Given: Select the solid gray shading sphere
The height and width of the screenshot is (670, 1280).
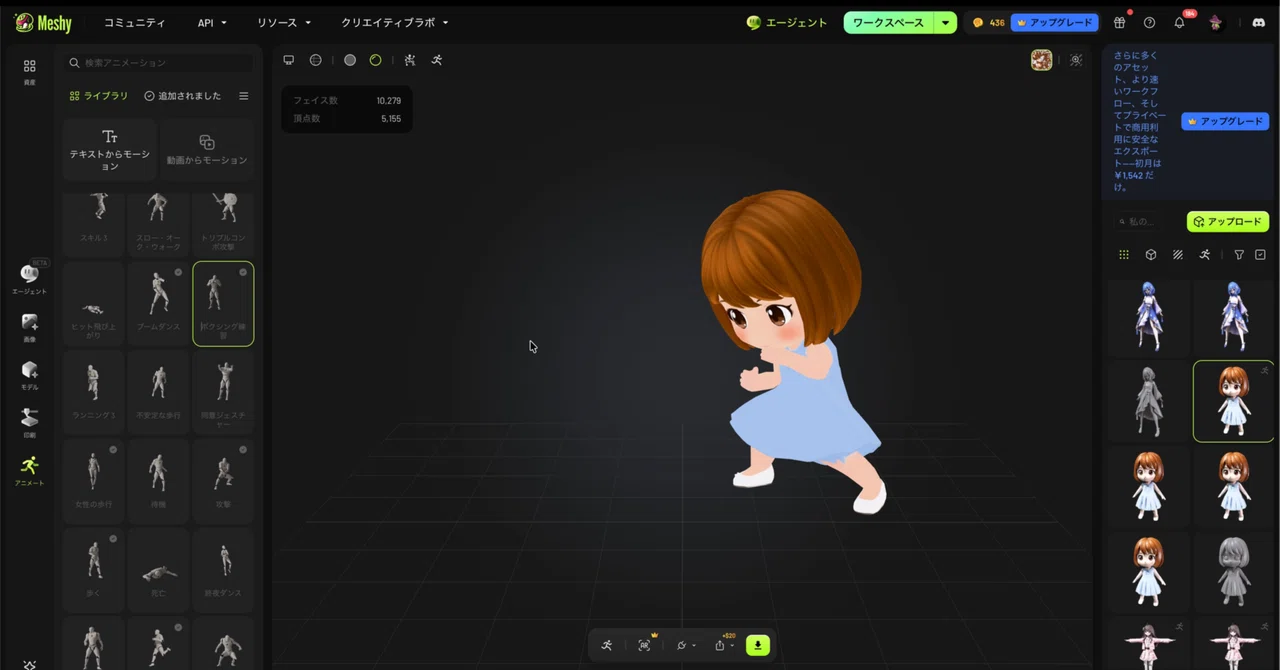Looking at the screenshot, I should click(x=350, y=60).
